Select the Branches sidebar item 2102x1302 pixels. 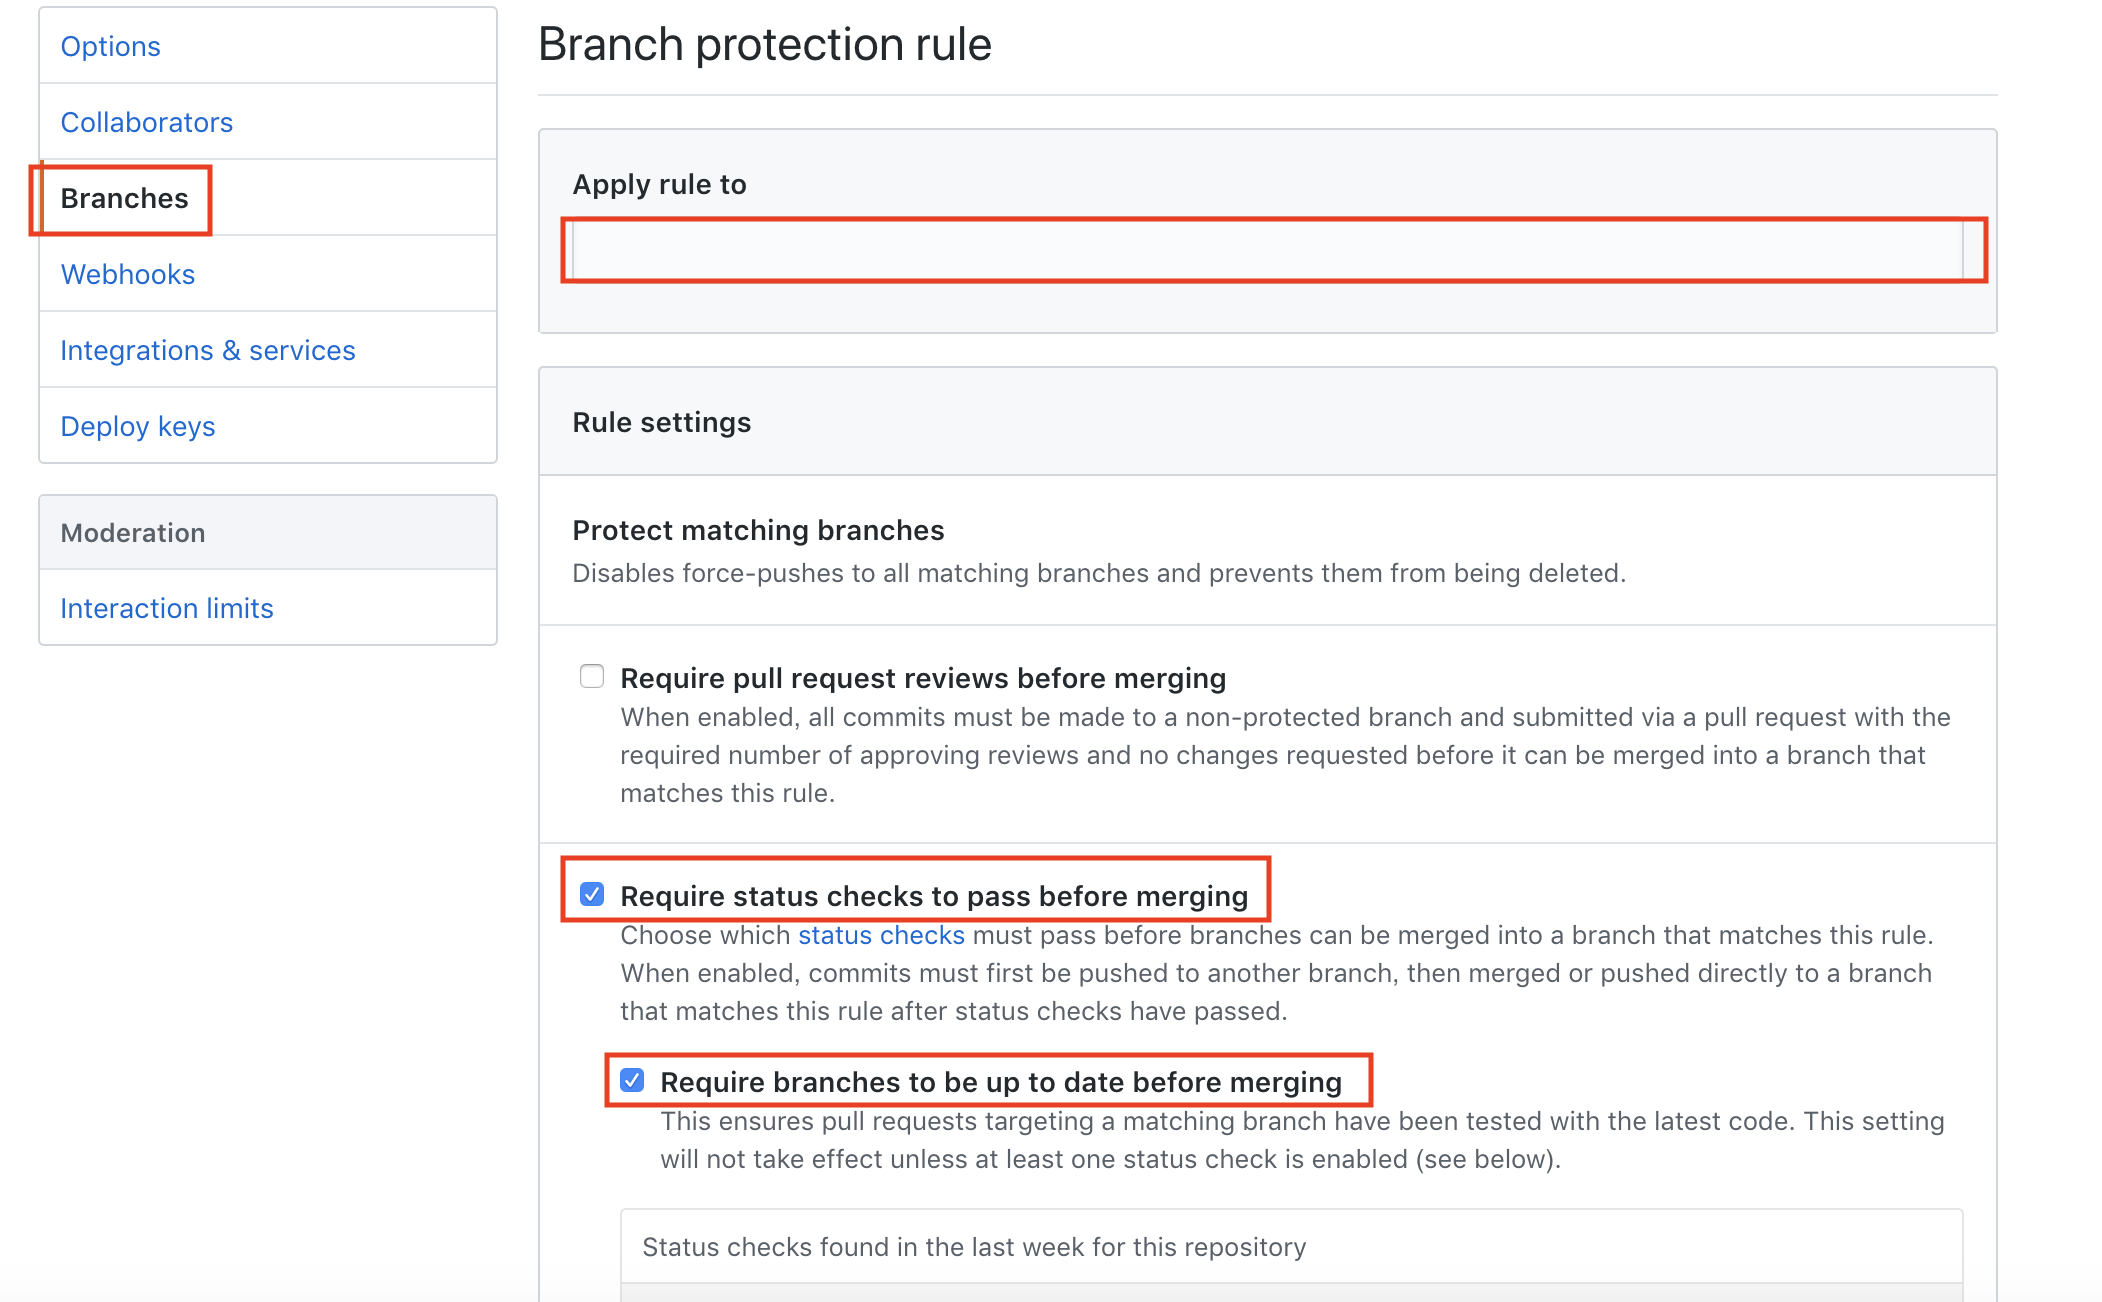[x=124, y=198]
